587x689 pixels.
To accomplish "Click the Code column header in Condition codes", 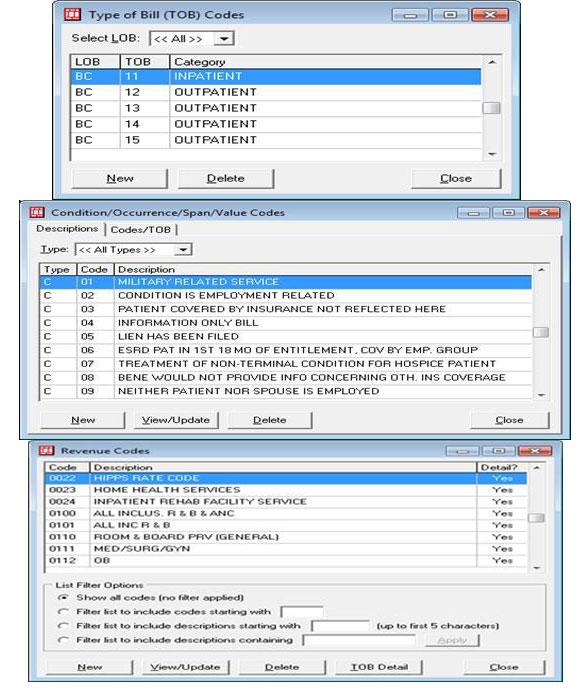I will point(95,269).
